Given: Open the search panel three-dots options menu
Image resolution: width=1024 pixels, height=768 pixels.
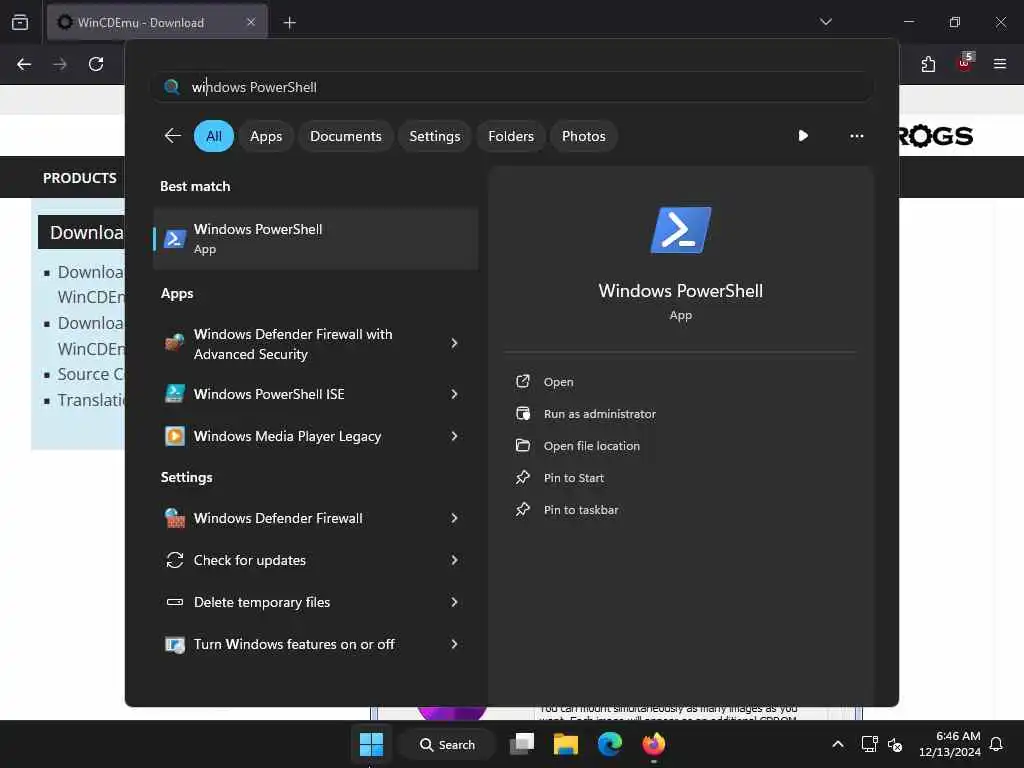Looking at the screenshot, I should [x=857, y=136].
